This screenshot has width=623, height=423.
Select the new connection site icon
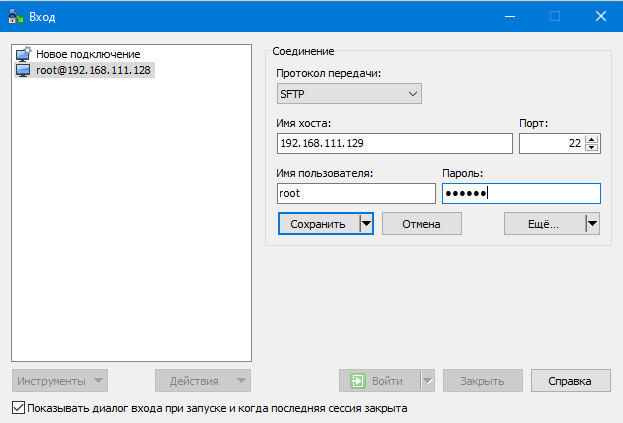[x=23, y=54]
